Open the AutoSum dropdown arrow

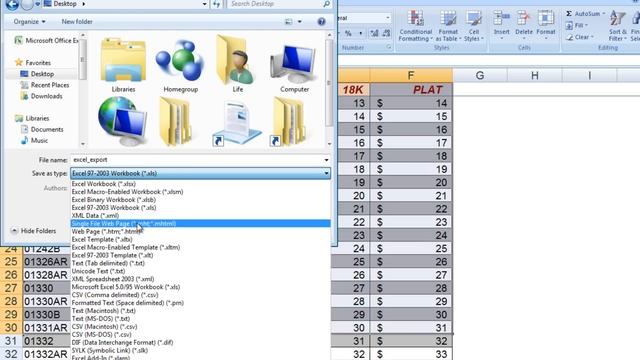603,14
